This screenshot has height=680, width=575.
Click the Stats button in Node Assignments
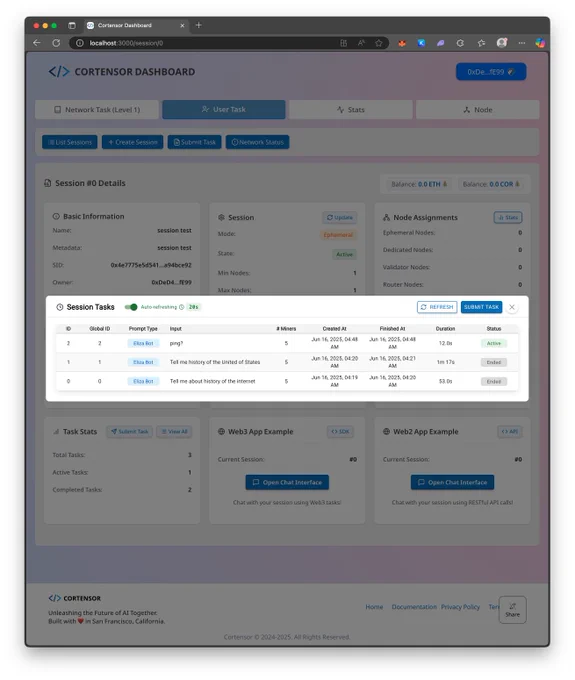508,217
